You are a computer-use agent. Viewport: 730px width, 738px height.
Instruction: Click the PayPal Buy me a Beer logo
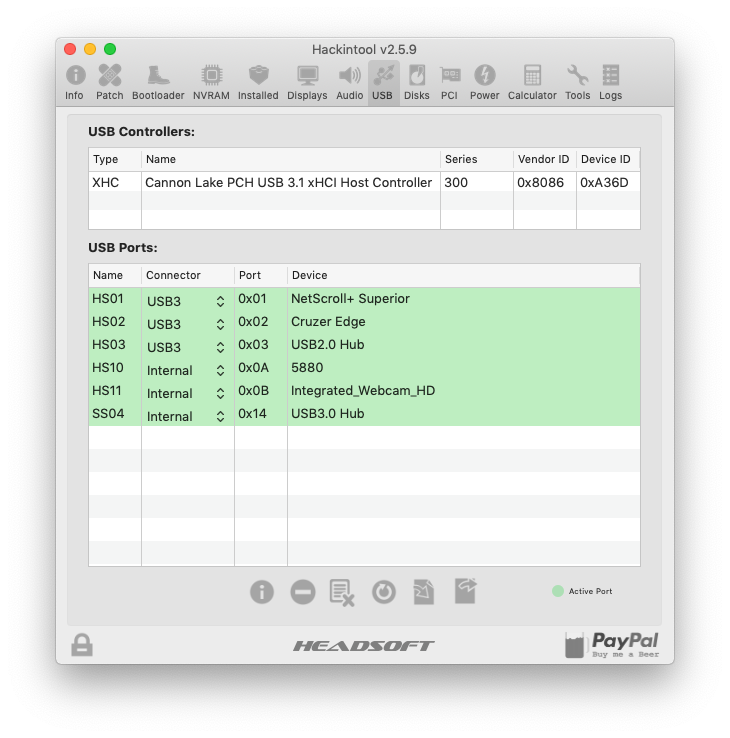click(x=612, y=645)
